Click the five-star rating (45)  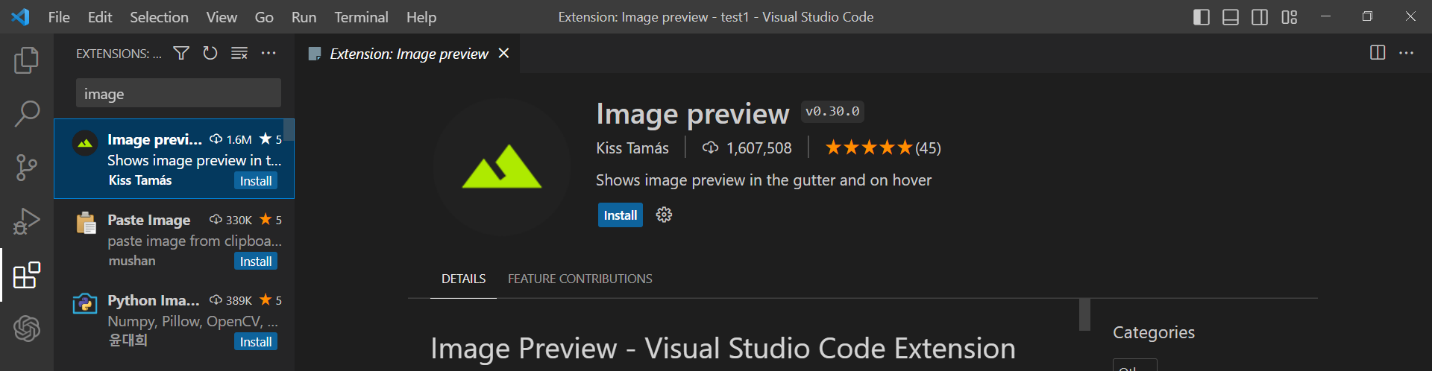click(x=883, y=148)
